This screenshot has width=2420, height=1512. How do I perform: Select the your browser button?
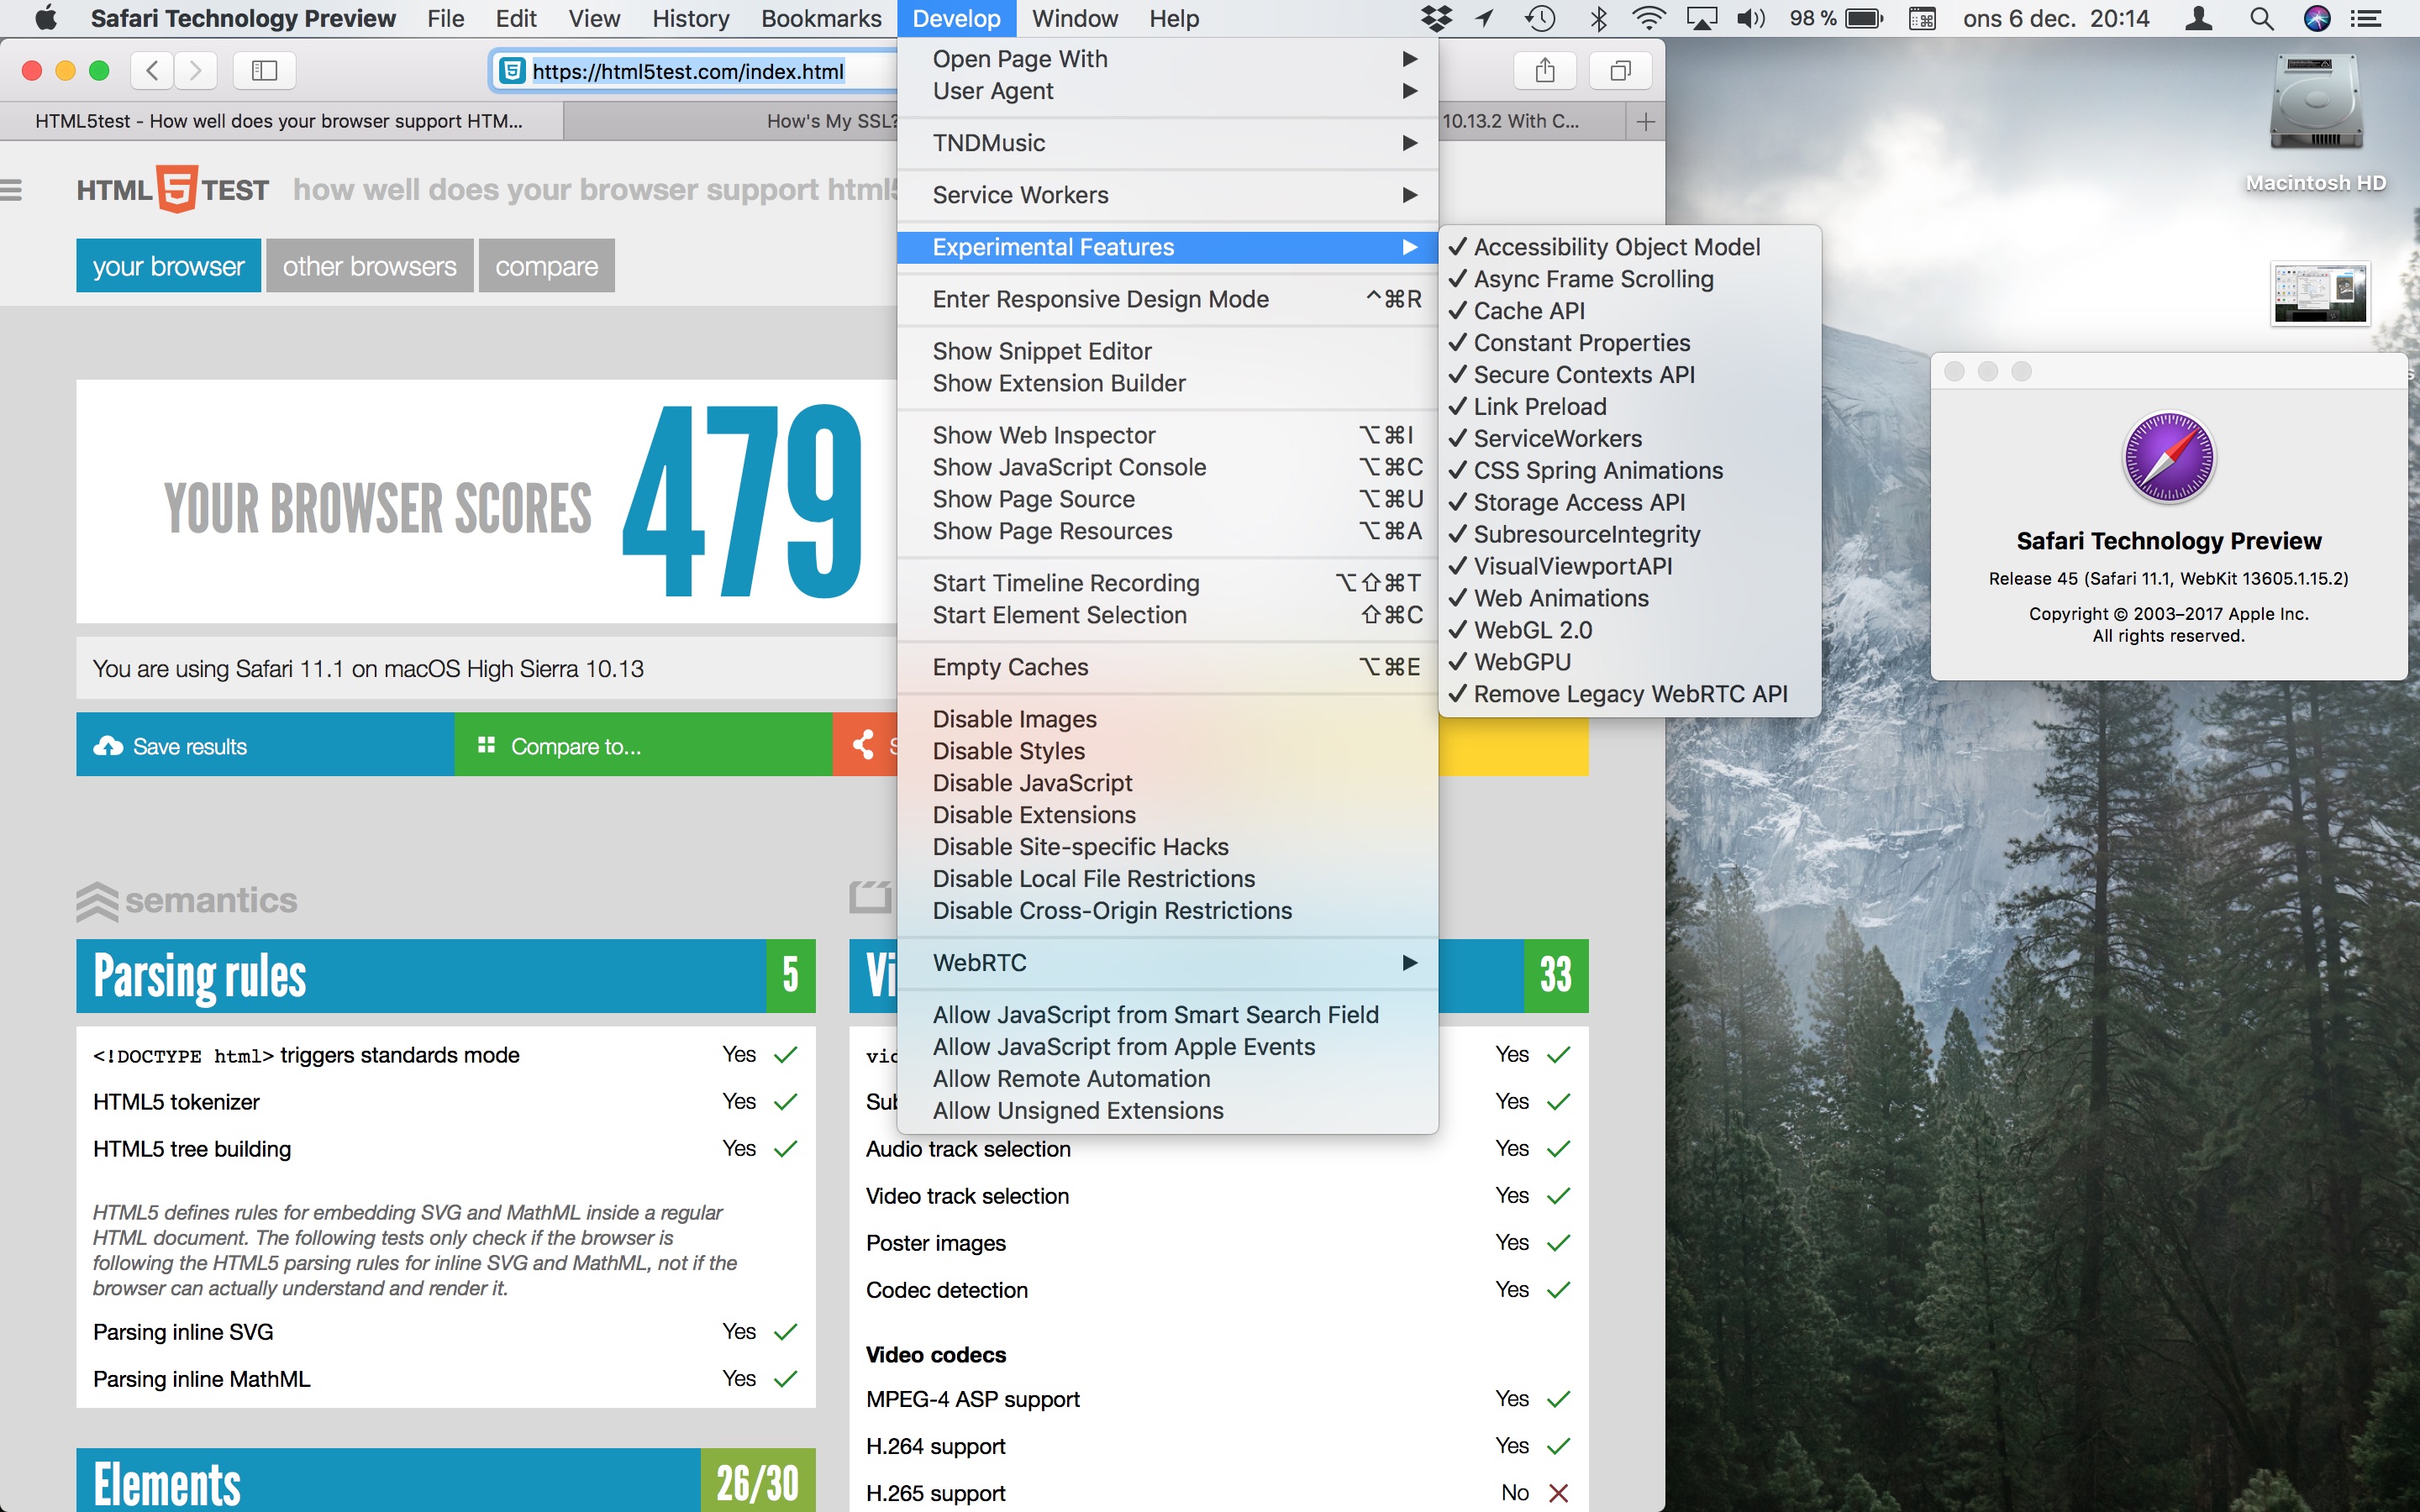coord(168,266)
